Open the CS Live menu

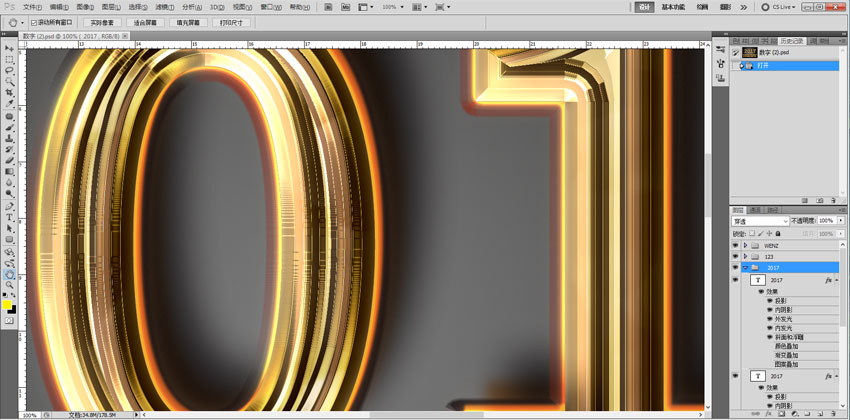779,7
